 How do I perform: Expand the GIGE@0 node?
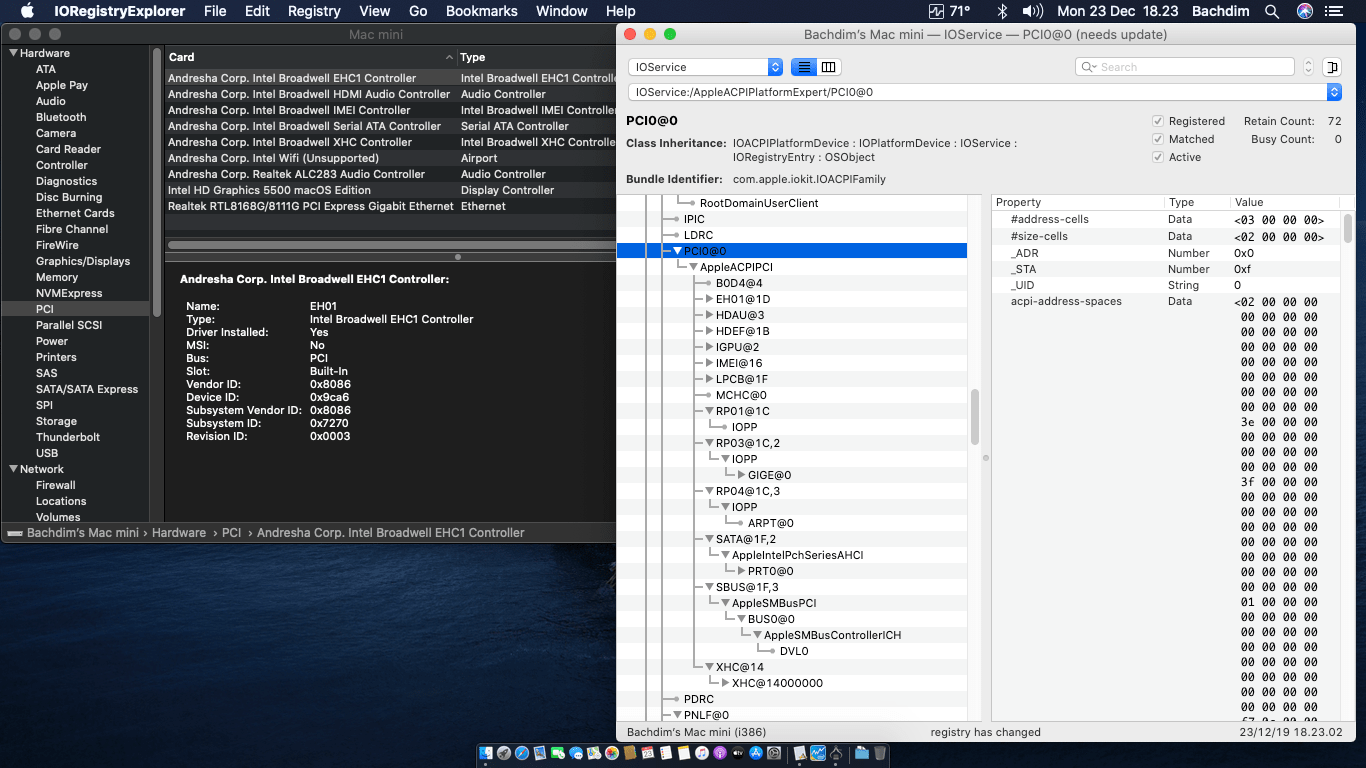[741, 475]
